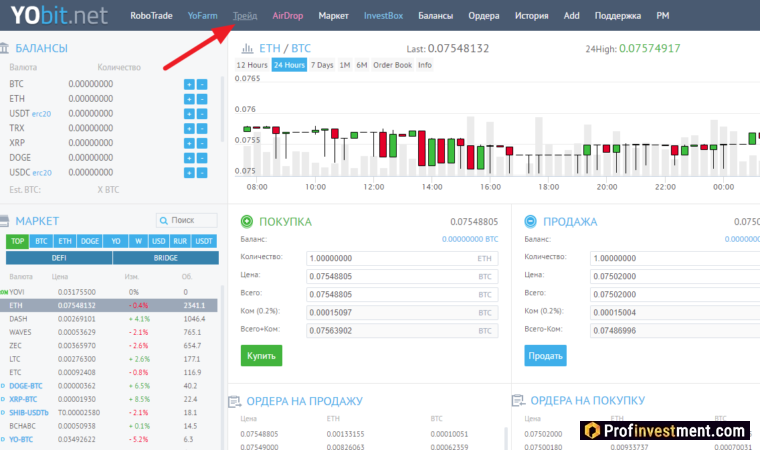Click the plus icon for BTC balance

point(189,84)
